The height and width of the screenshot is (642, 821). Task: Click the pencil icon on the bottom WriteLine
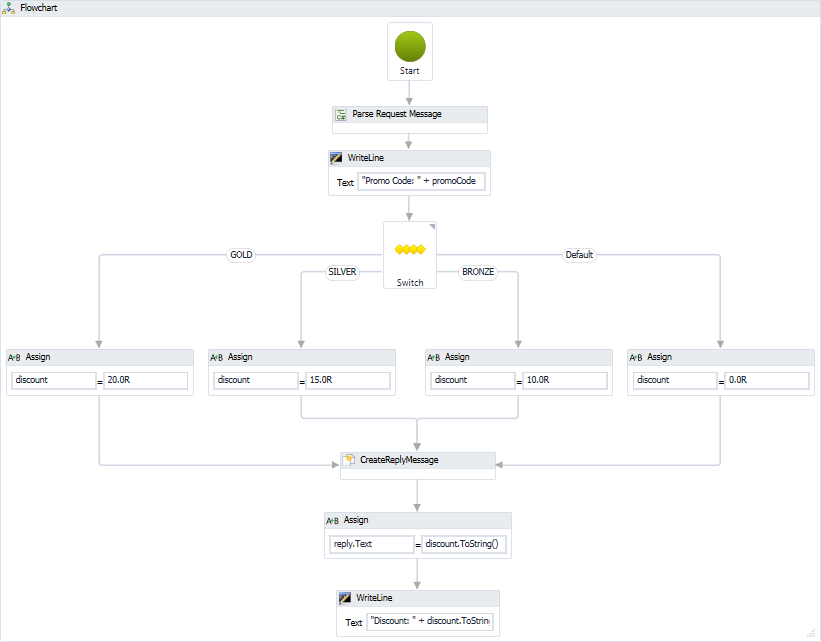pyautogui.click(x=344, y=597)
